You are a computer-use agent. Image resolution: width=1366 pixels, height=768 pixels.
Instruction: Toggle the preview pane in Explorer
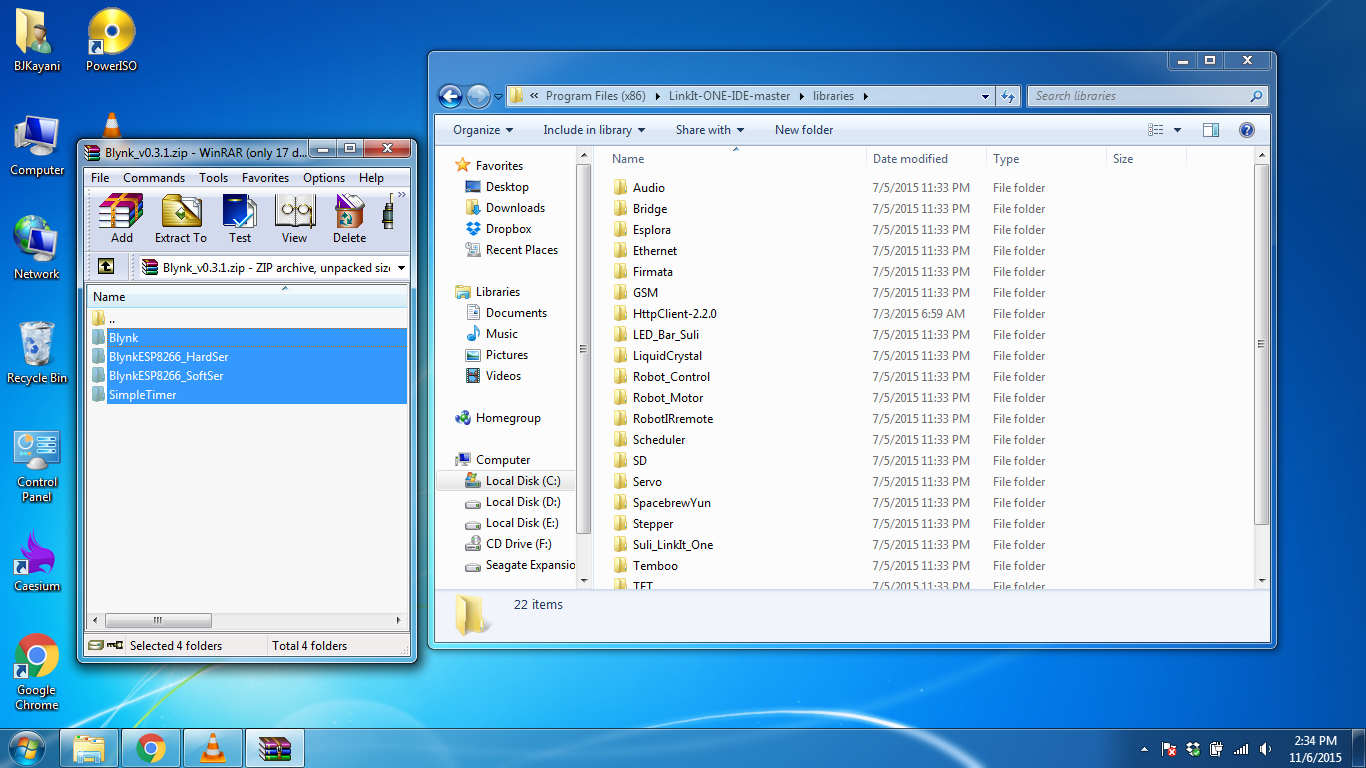[x=1211, y=130]
